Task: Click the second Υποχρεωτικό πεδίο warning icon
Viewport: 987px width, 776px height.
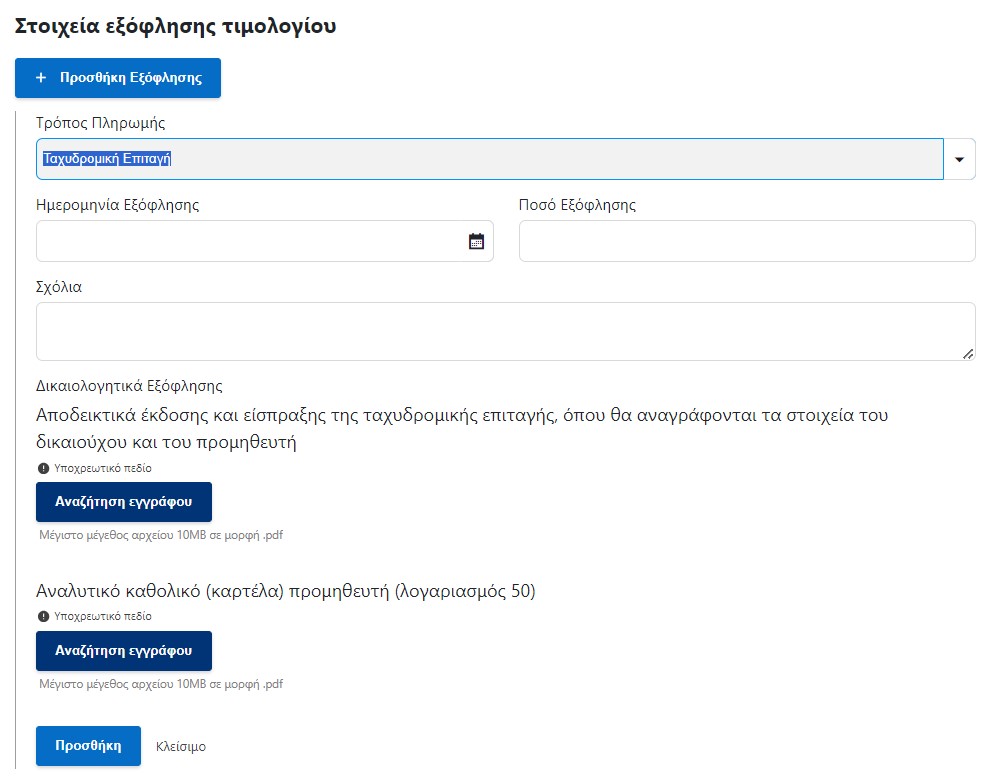Action: click(43, 616)
